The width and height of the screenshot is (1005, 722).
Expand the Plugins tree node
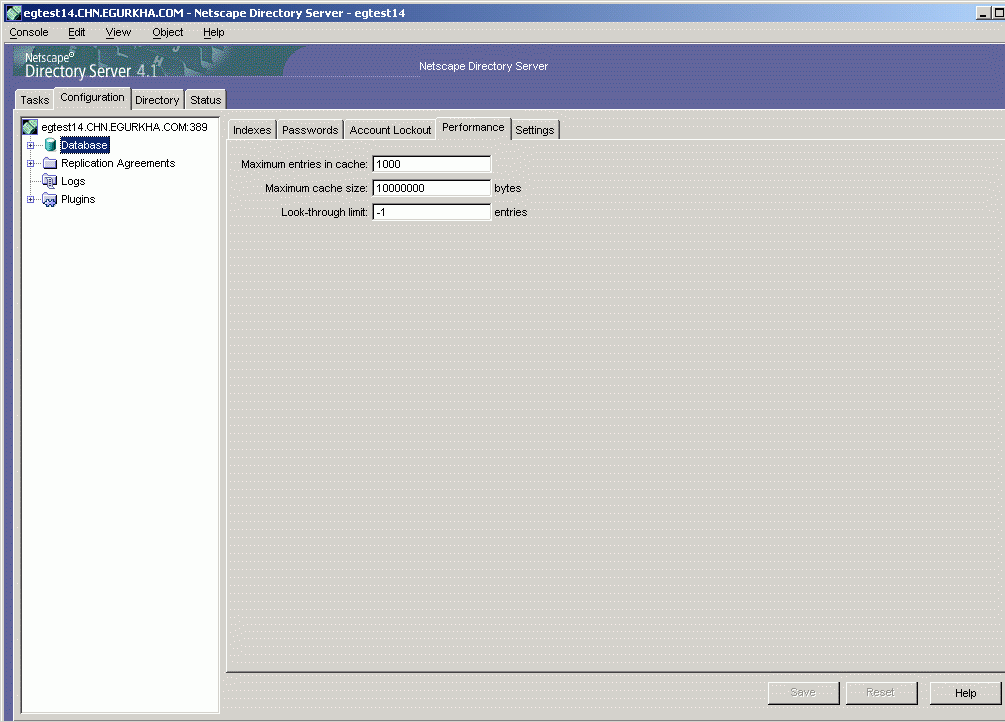point(30,199)
